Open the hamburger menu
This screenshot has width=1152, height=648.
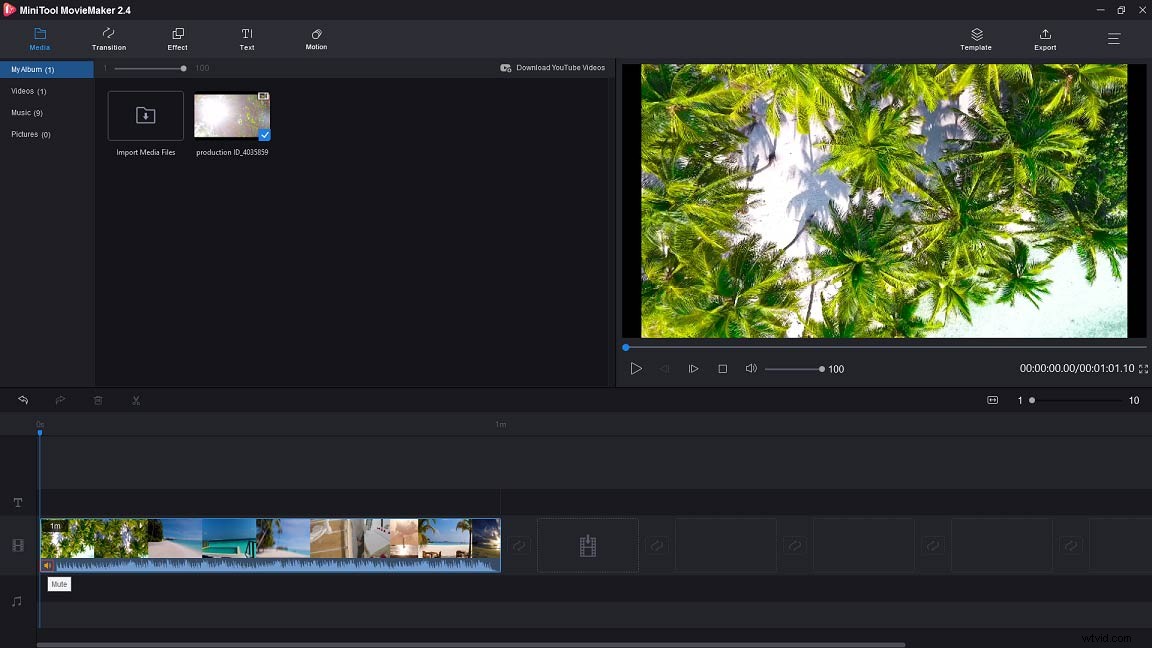coord(1113,39)
